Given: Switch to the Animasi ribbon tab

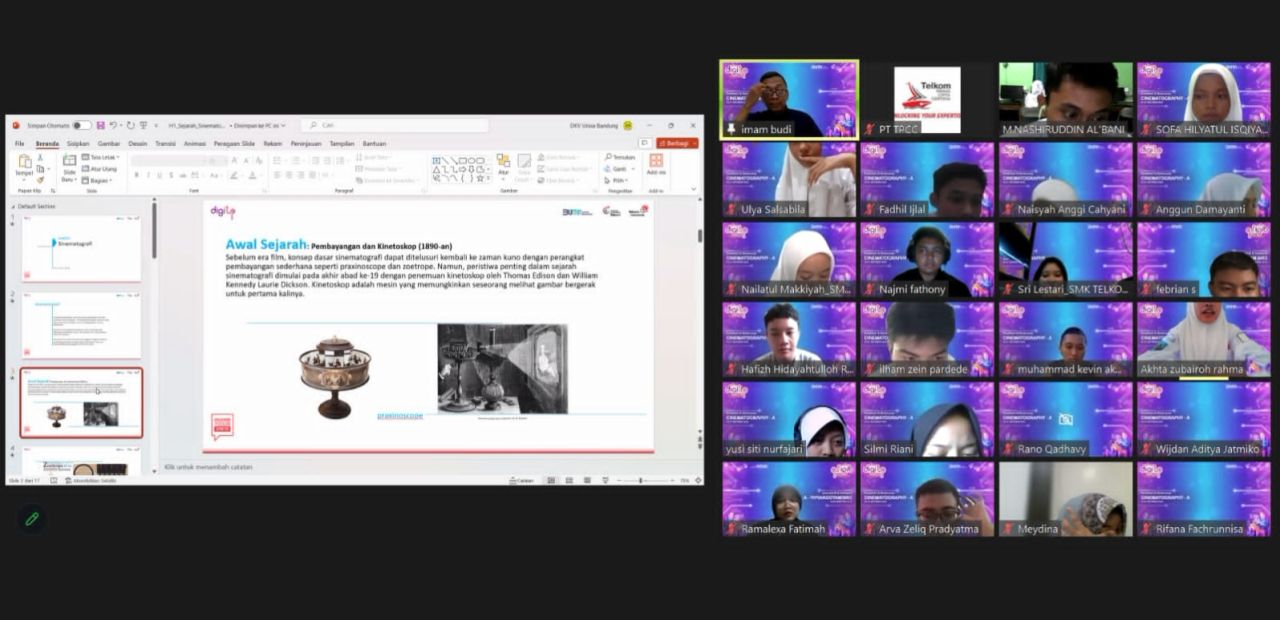Looking at the screenshot, I should 194,143.
